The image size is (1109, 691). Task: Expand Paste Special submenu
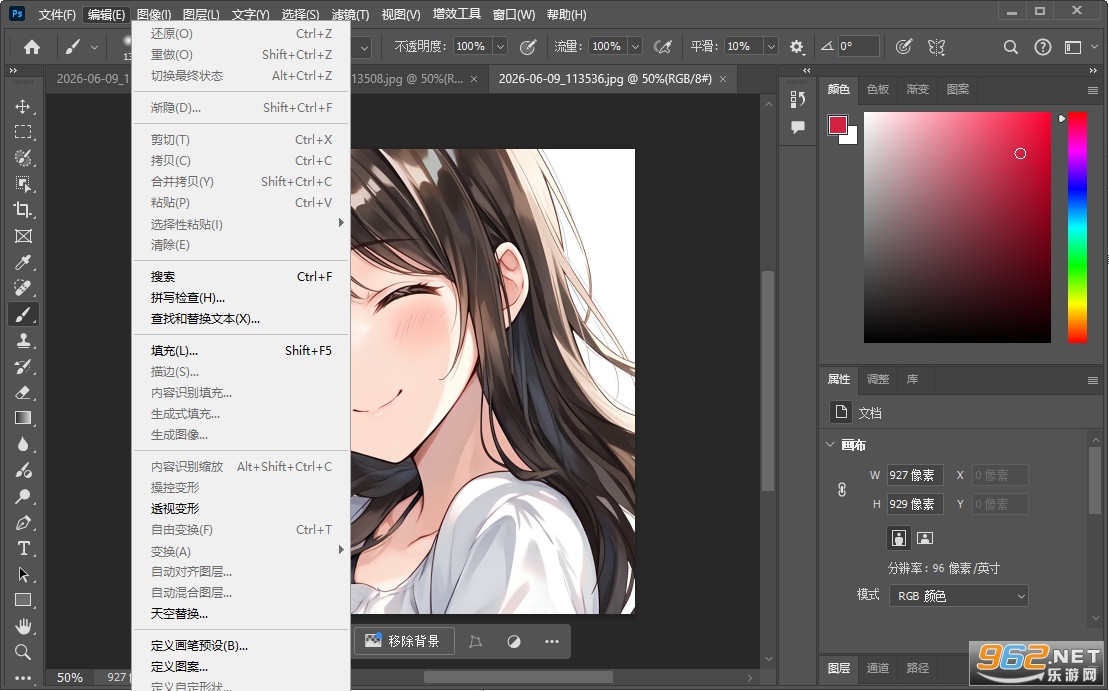pyautogui.click(x=240, y=224)
